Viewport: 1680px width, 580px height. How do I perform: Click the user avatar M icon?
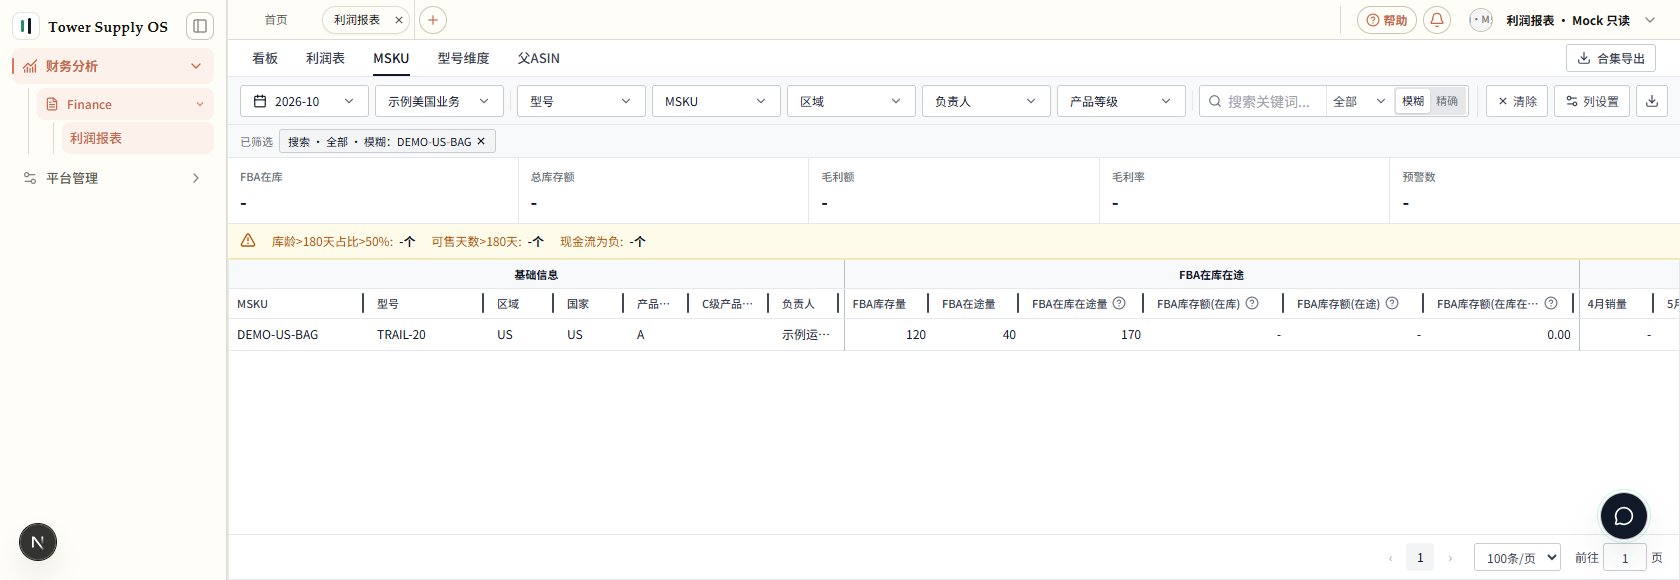[x=1481, y=20]
